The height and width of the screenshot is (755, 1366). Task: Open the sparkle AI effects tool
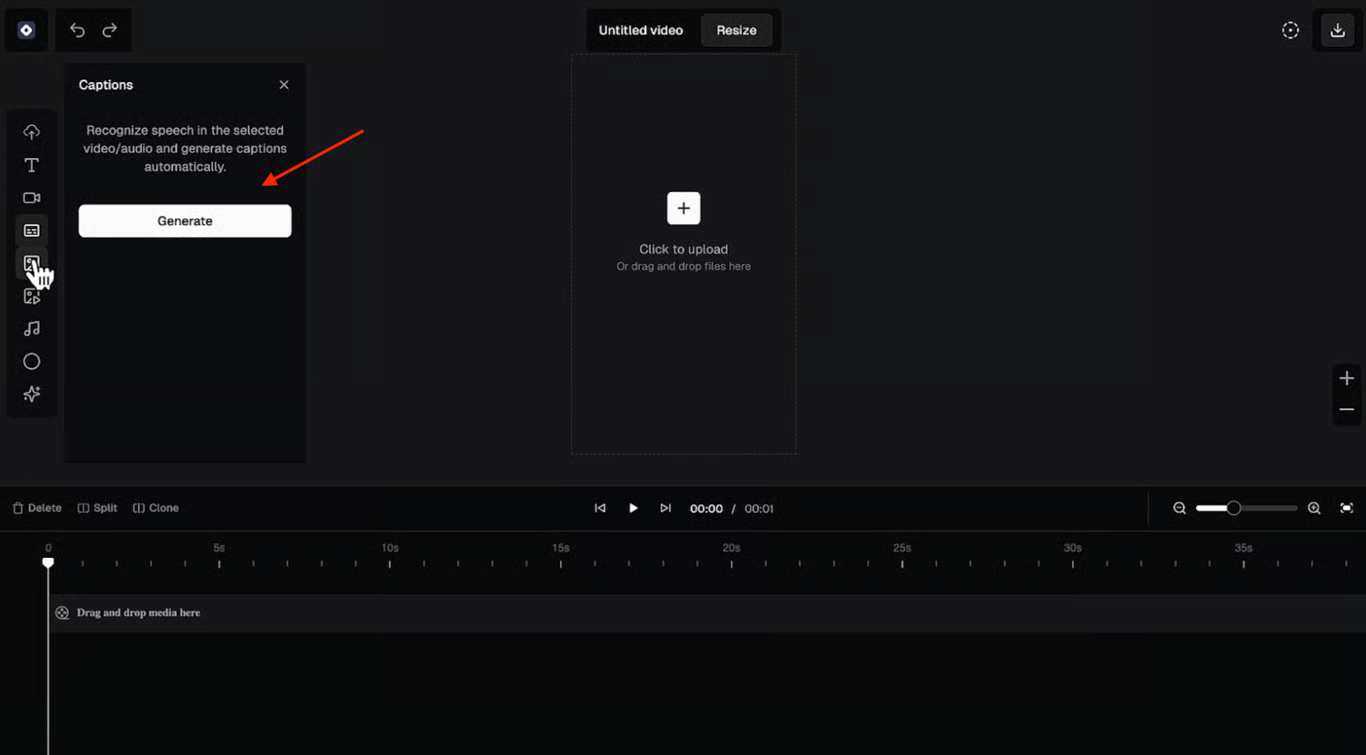(x=32, y=394)
